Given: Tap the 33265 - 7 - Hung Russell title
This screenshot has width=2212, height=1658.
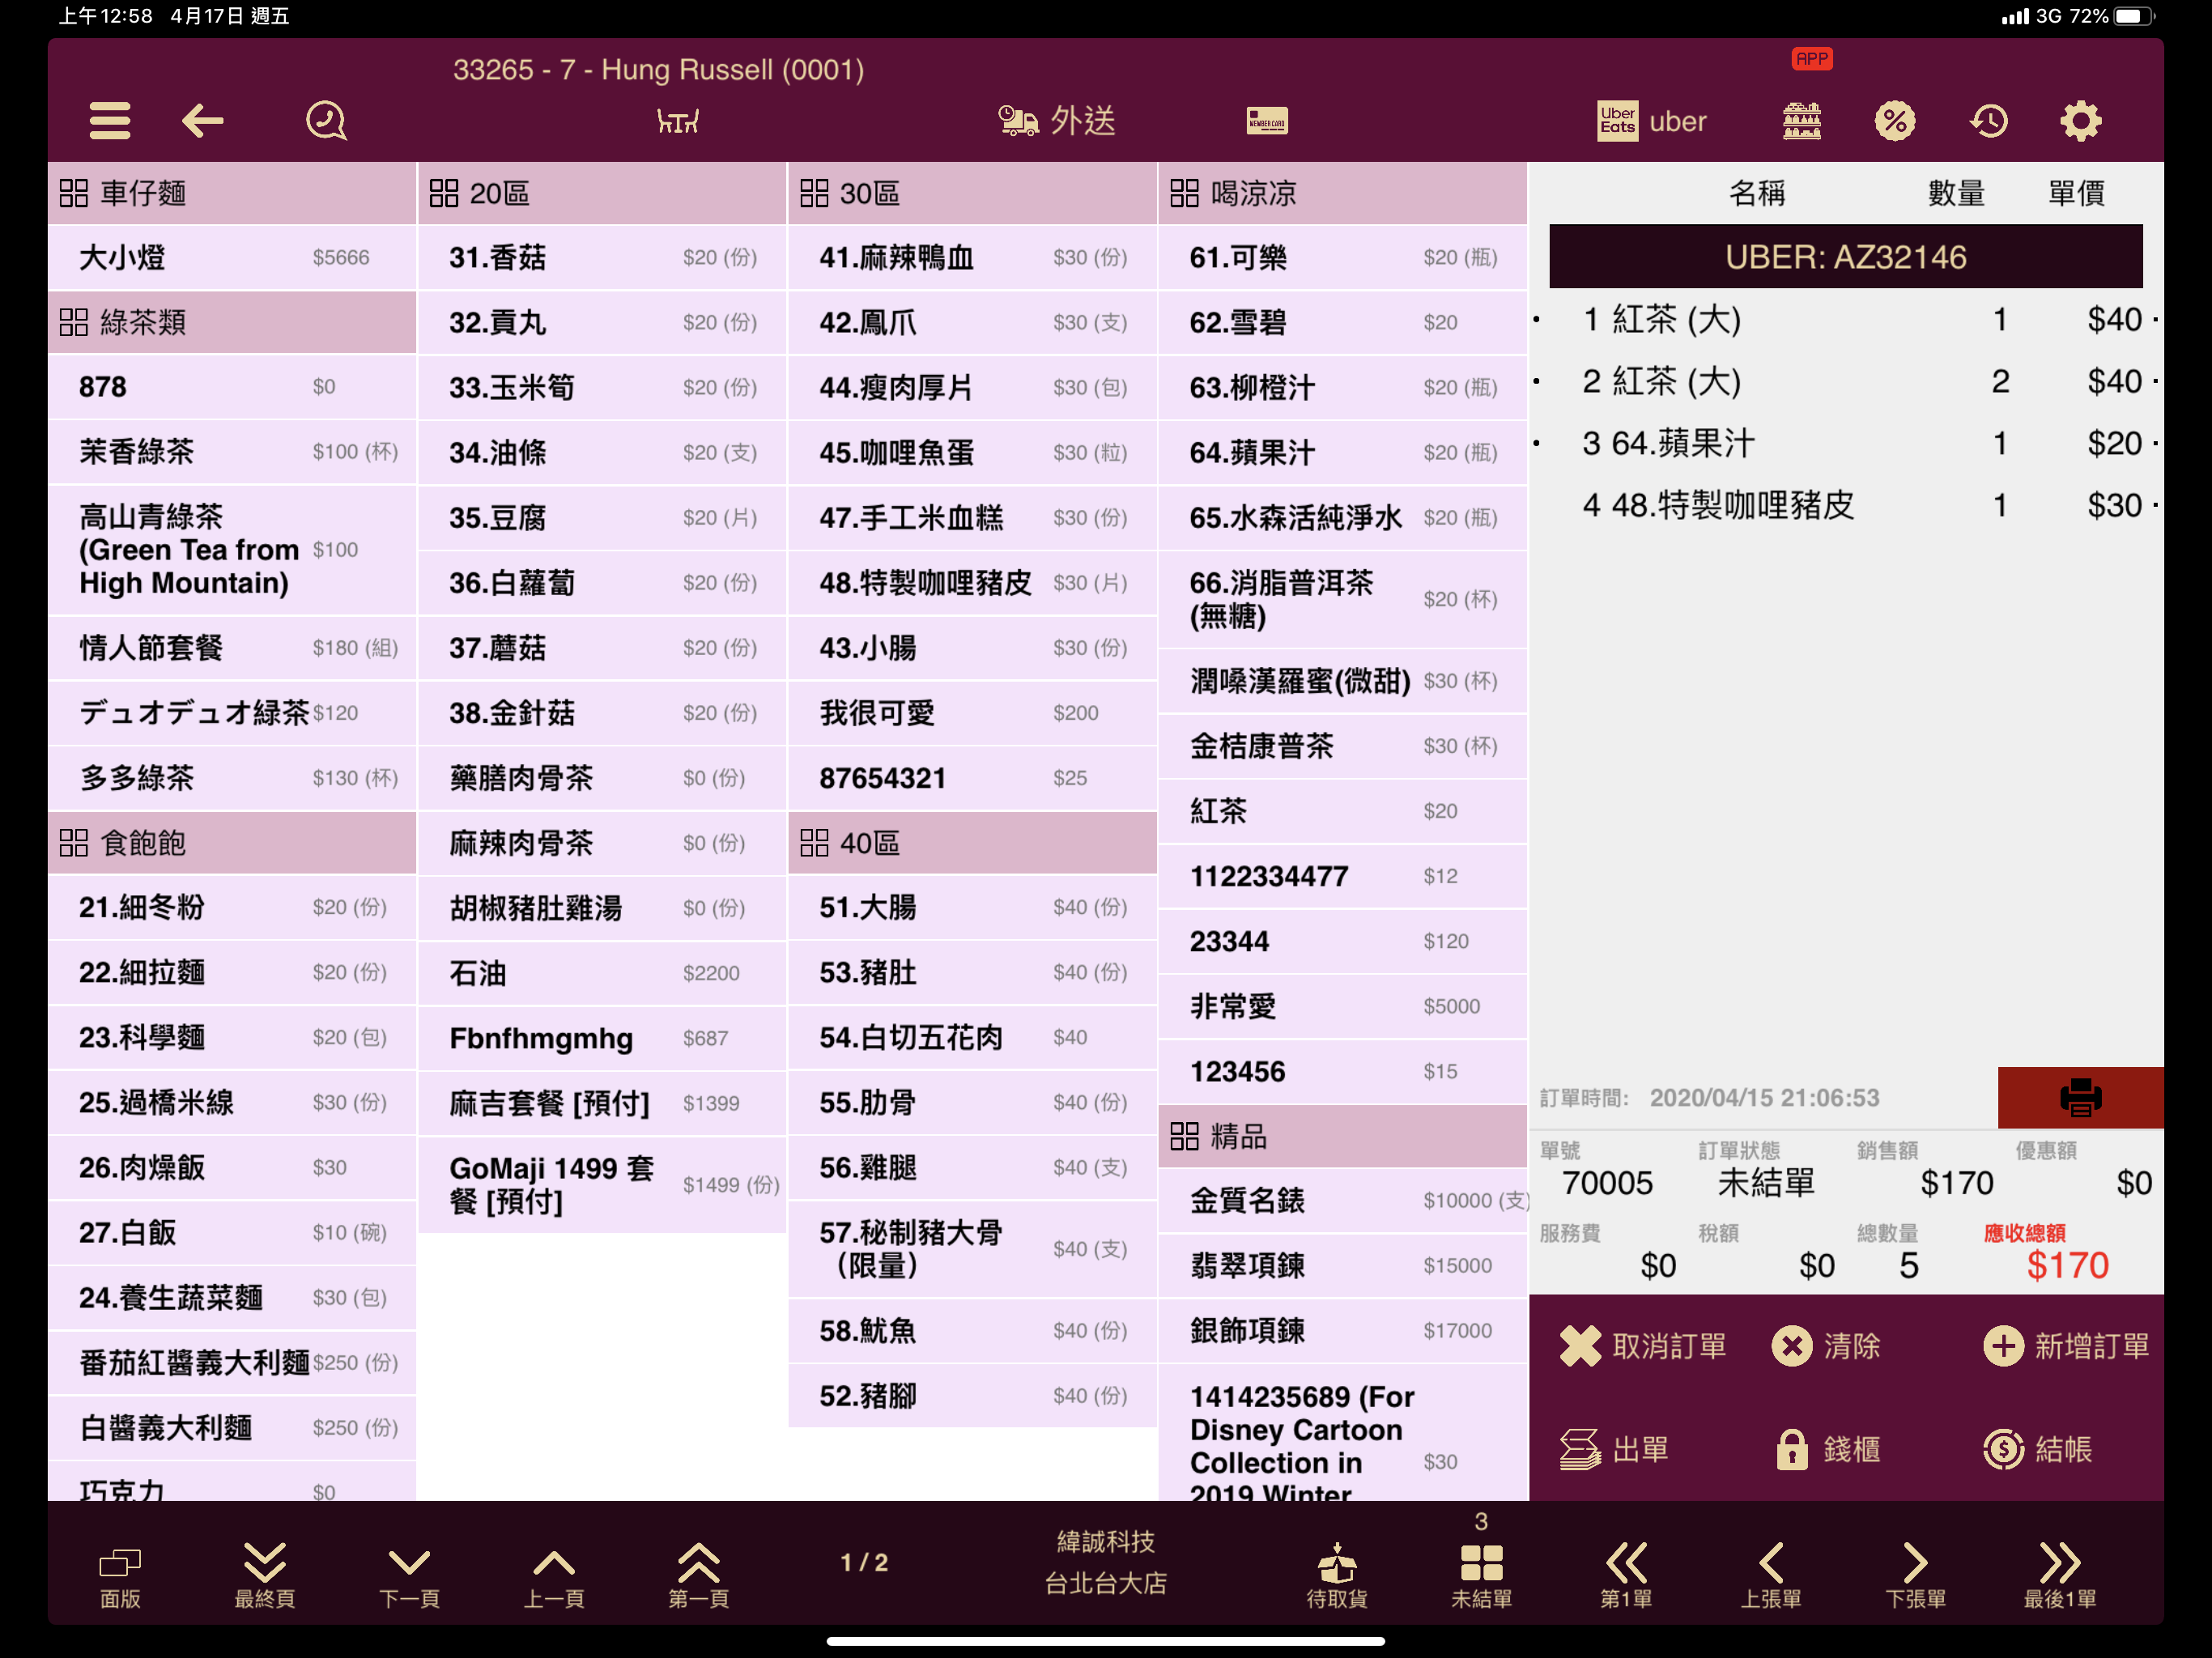Looking at the screenshot, I should tap(658, 69).
